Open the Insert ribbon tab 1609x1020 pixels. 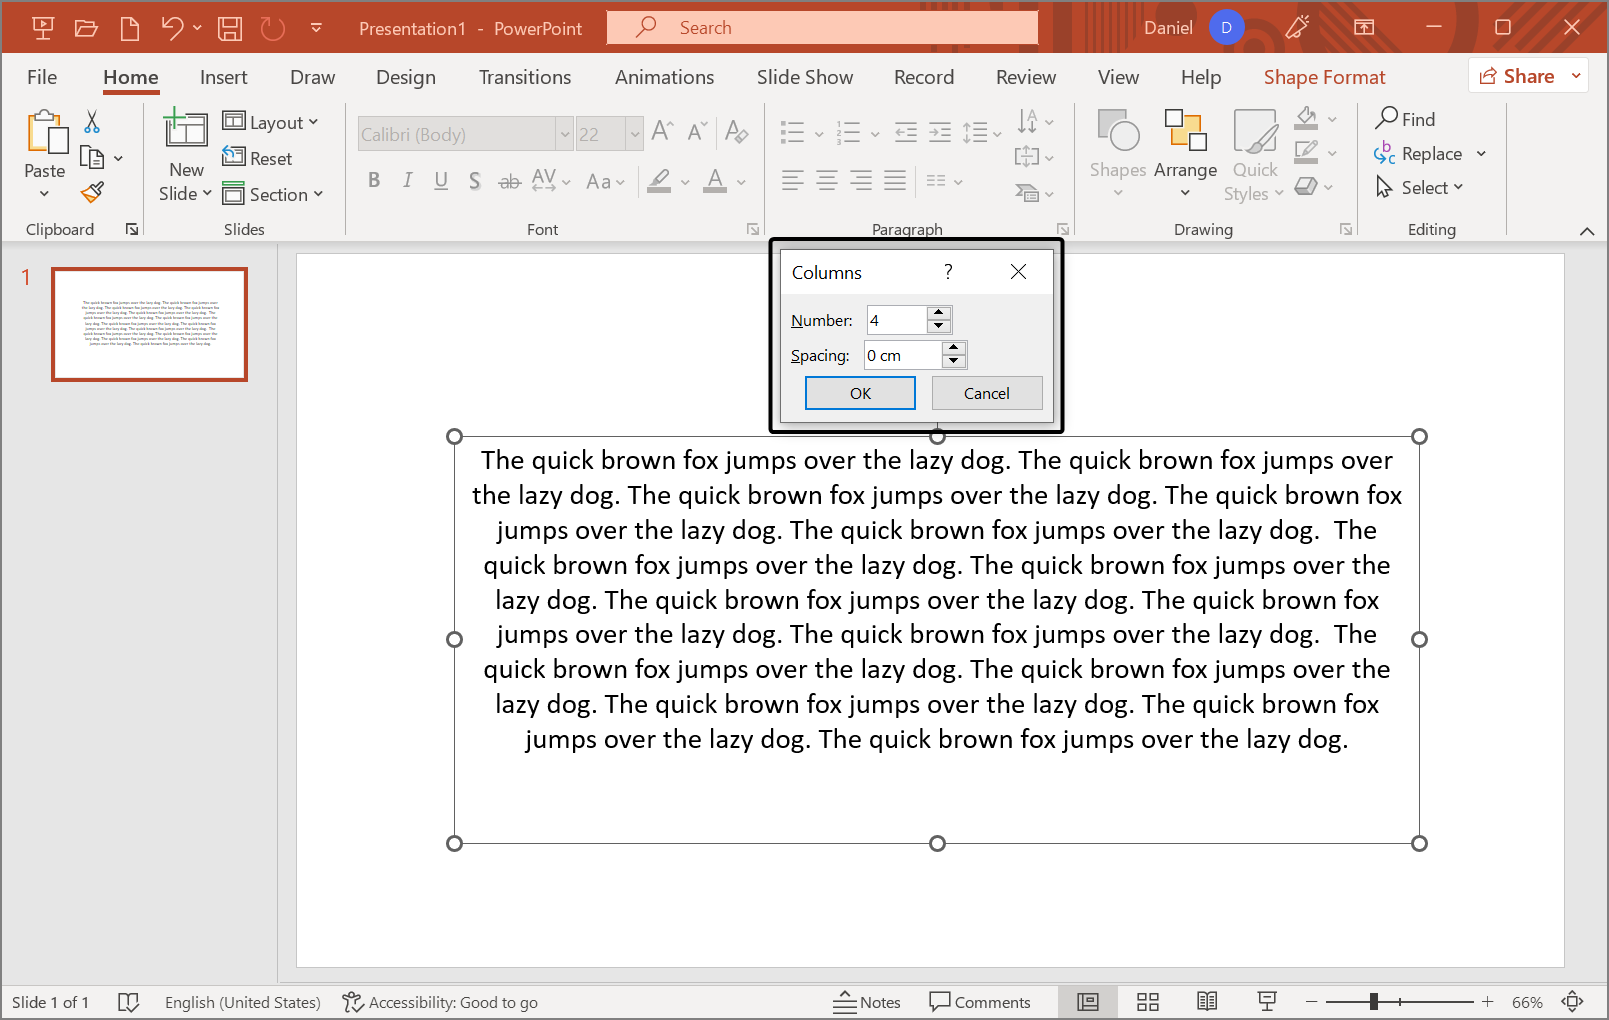coord(223,77)
